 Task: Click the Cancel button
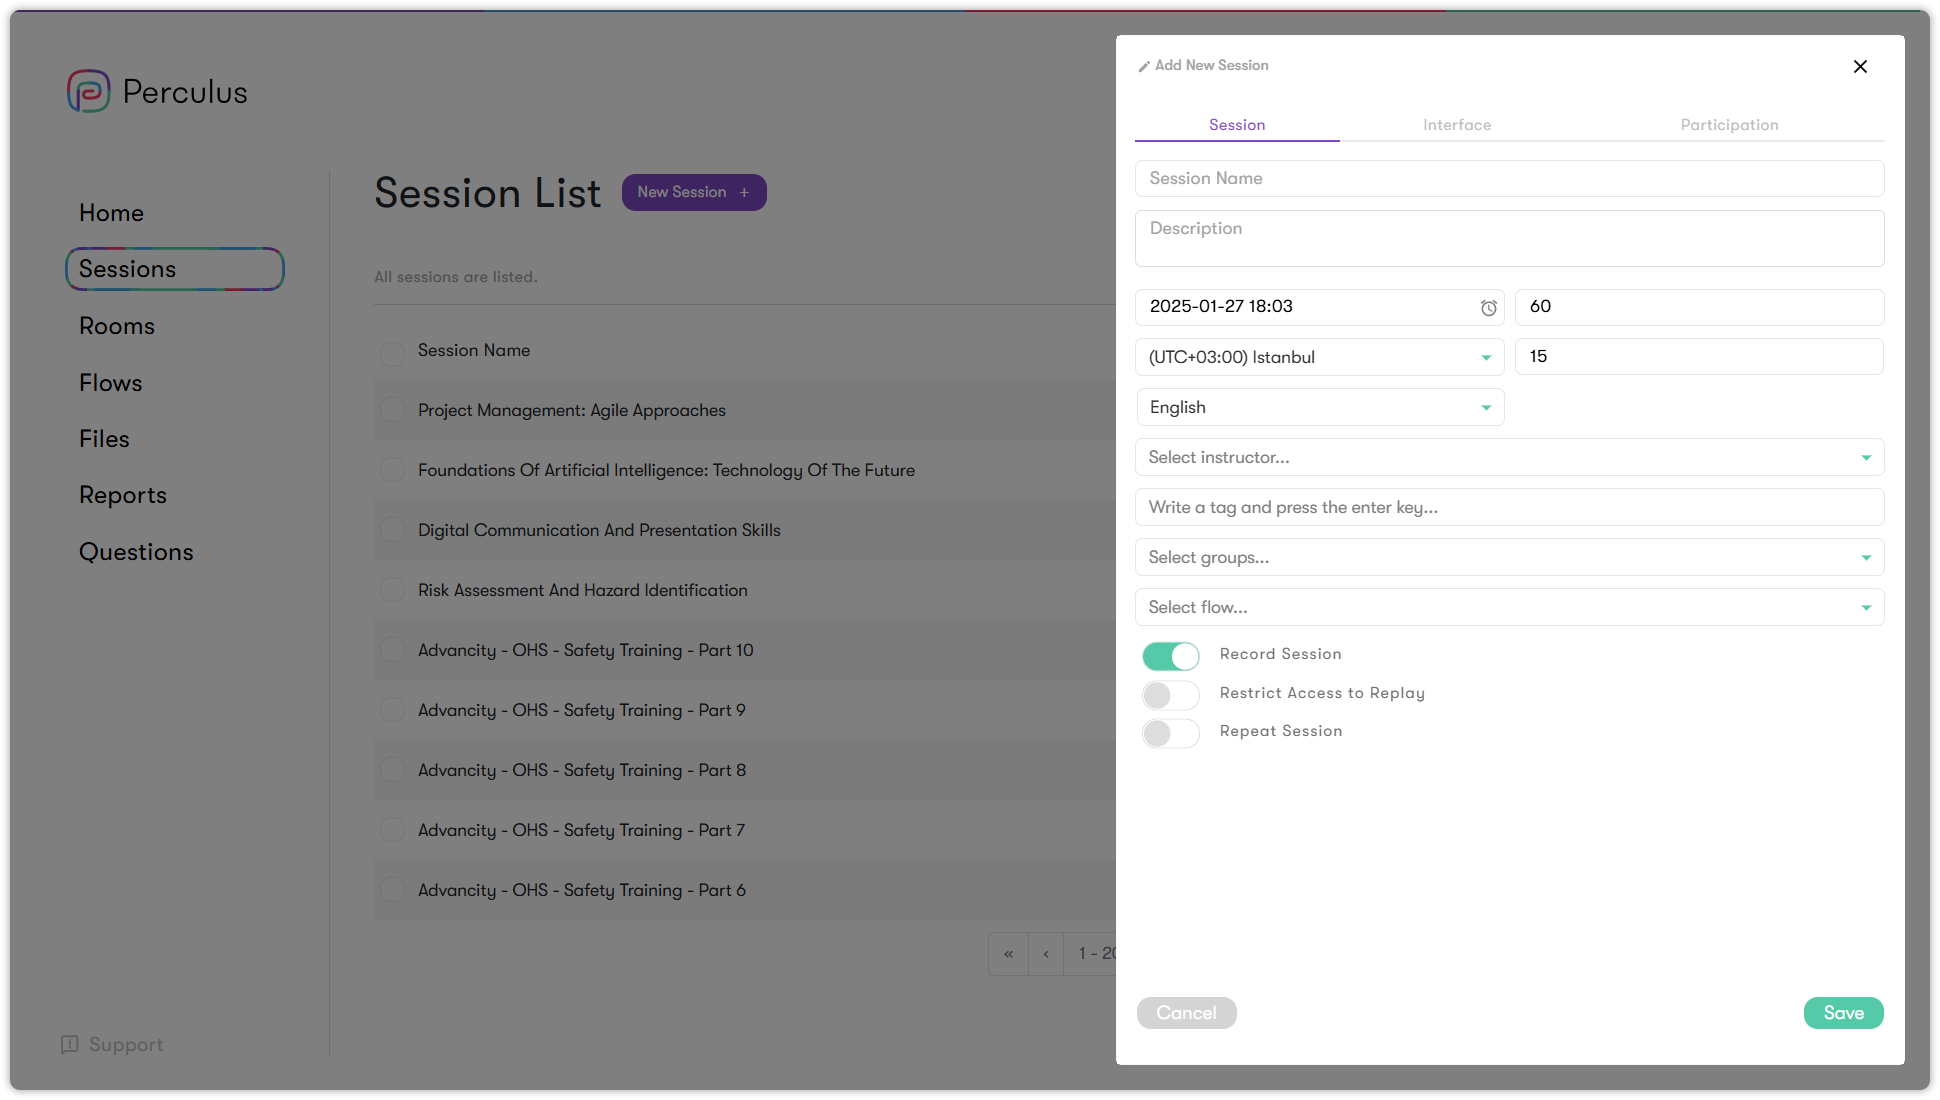pyautogui.click(x=1186, y=1013)
